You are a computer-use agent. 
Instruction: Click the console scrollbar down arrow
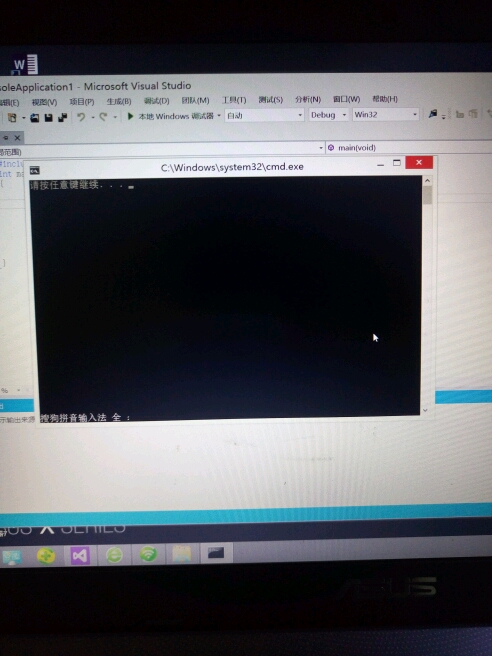click(x=425, y=410)
